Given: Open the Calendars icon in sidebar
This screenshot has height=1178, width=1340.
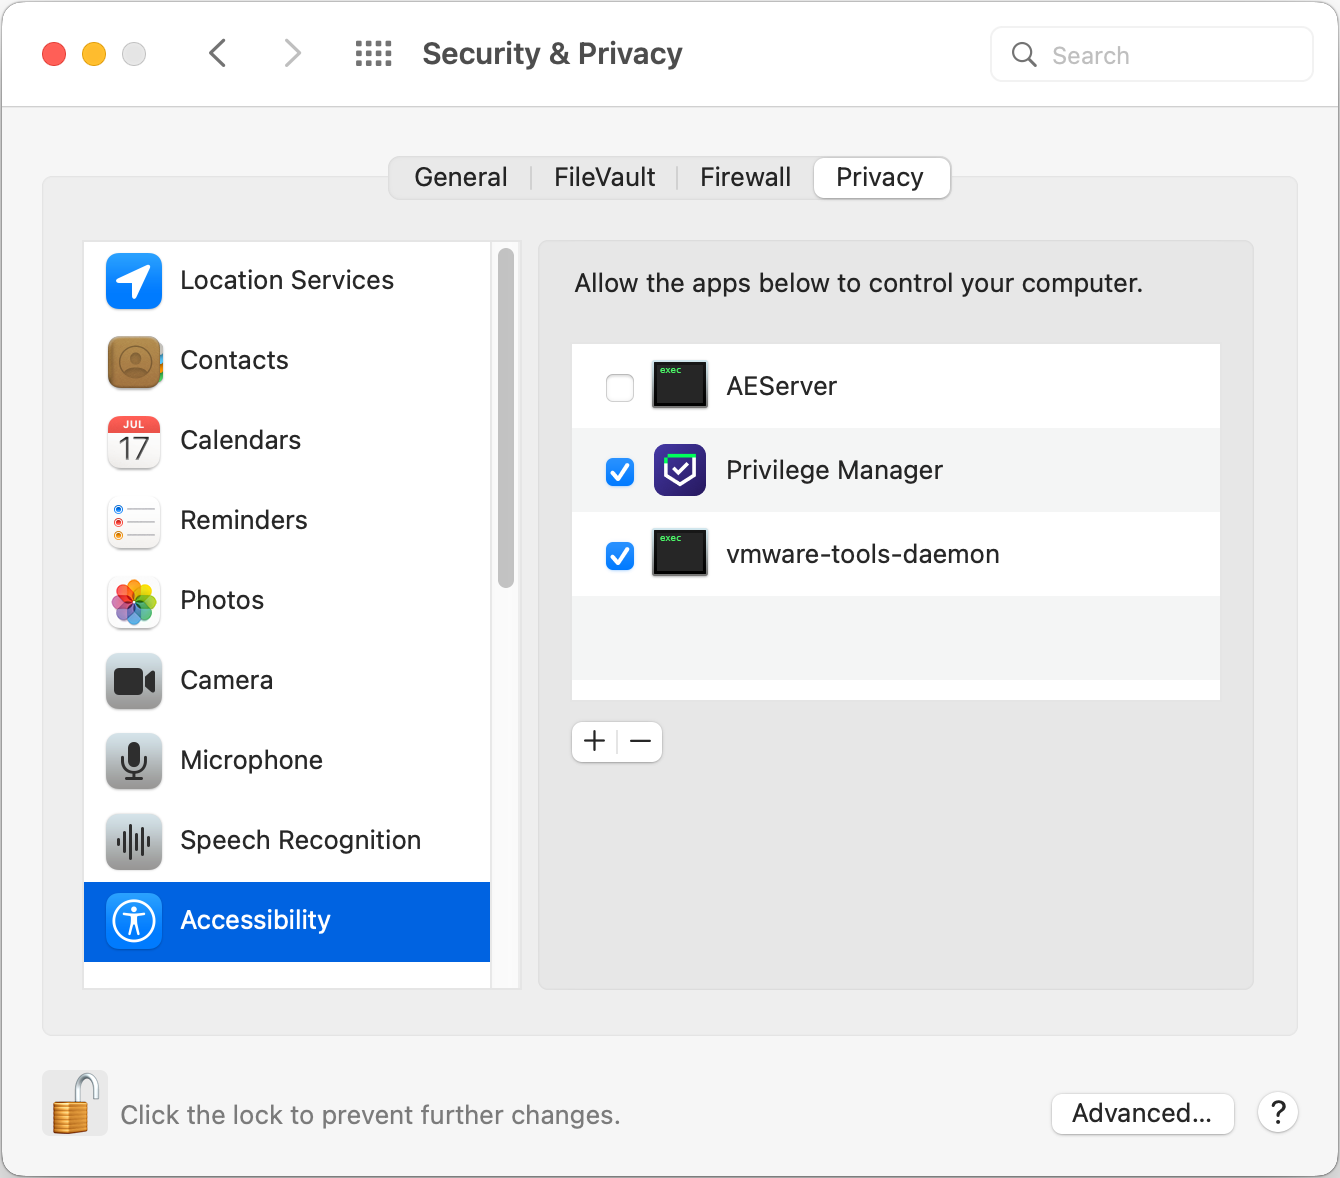Looking at the screenshot, I should pyautogui.click(x=134, y=441).
